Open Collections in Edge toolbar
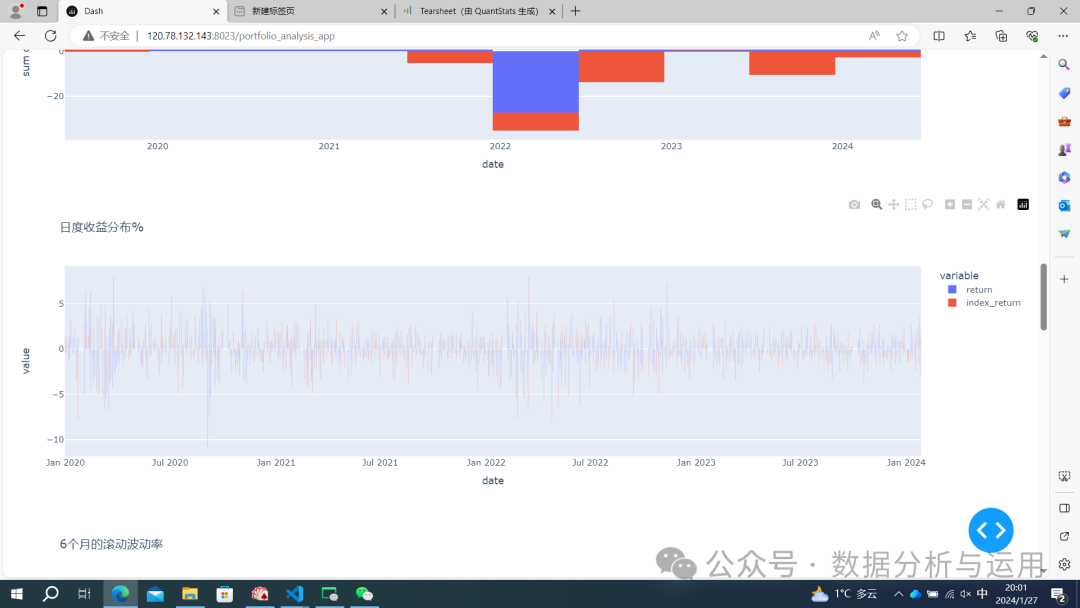This screenshot has height=608, width=1080. pos(1001,36)
